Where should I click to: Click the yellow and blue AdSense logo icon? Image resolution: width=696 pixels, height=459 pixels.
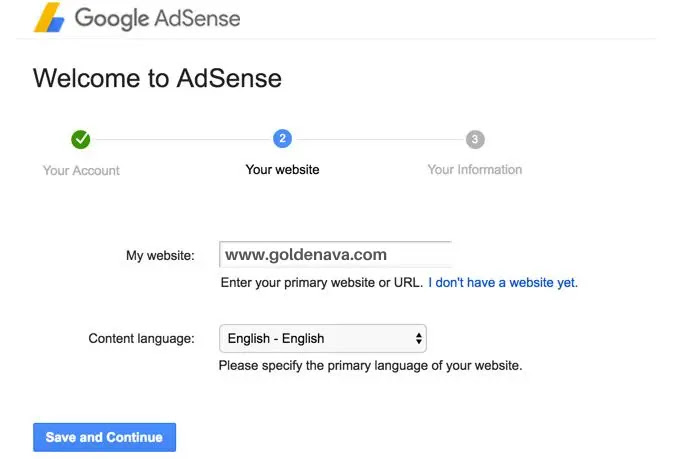pos(49,17)
